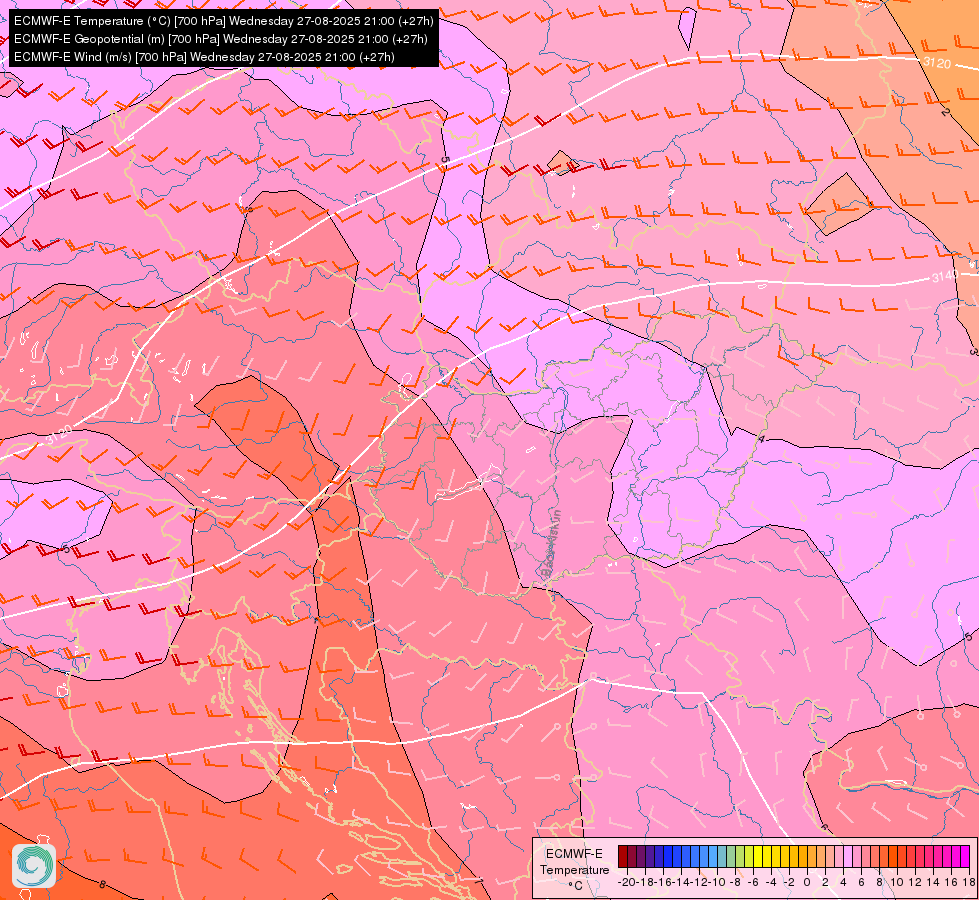Pick the dark red swatch in legend
979x900 pixels.
tap(623, 856)
